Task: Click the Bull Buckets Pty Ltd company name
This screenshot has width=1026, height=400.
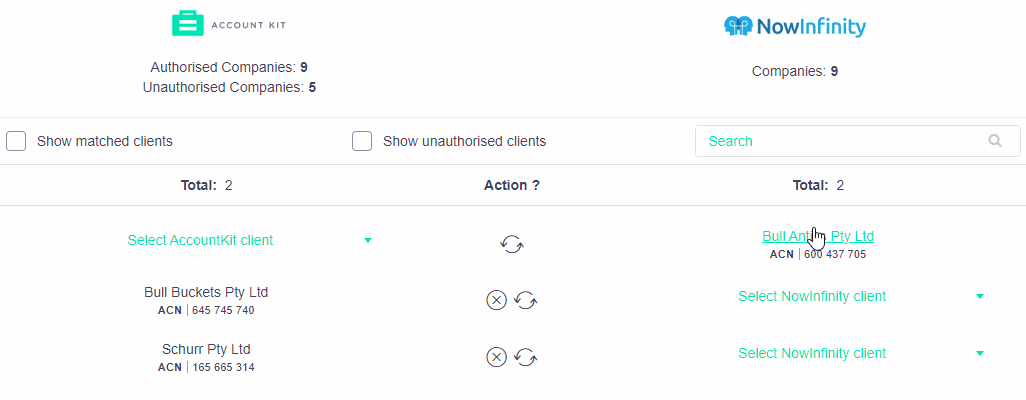Action: pyautogui.click(x=206, y=292)
